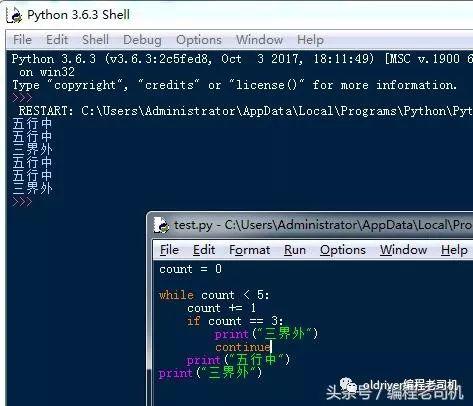The image size is (473, 406).
Task: Click the bottom >>> prompt in shell
Action: click(22, 202)
